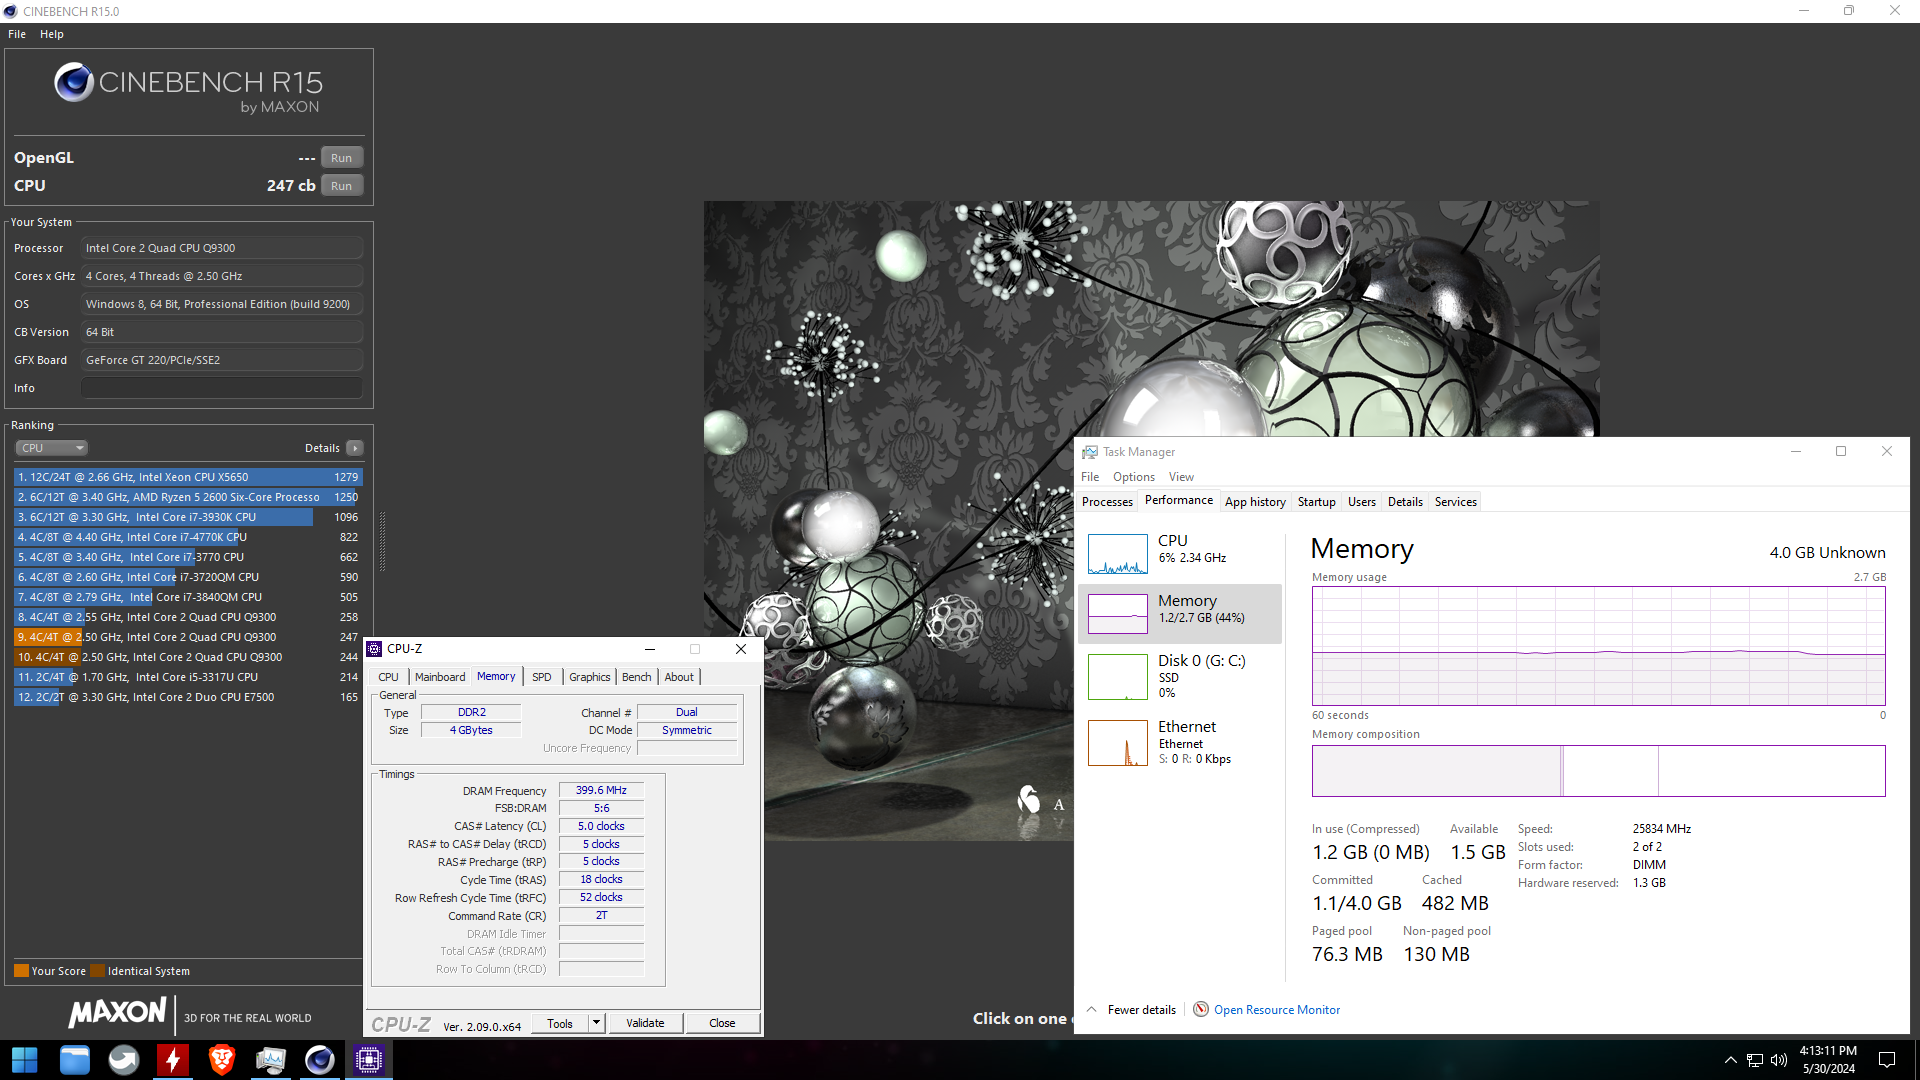Open the CPU ranking type dropdown
The width and height of the screenshot is (1920, 1080).
[52, 448]
